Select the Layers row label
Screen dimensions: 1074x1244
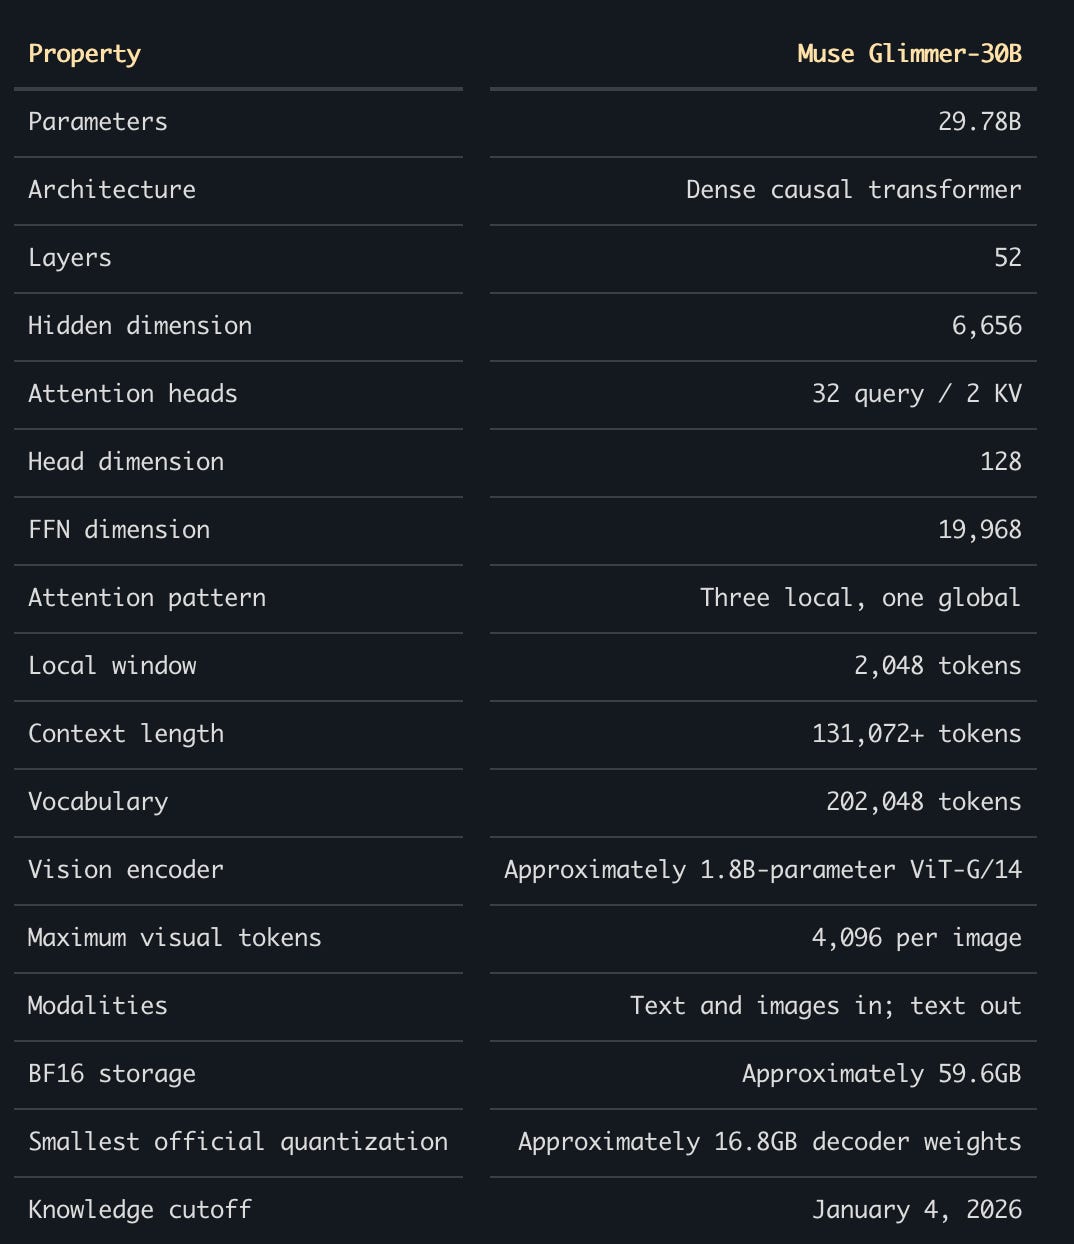pos(70,258)
